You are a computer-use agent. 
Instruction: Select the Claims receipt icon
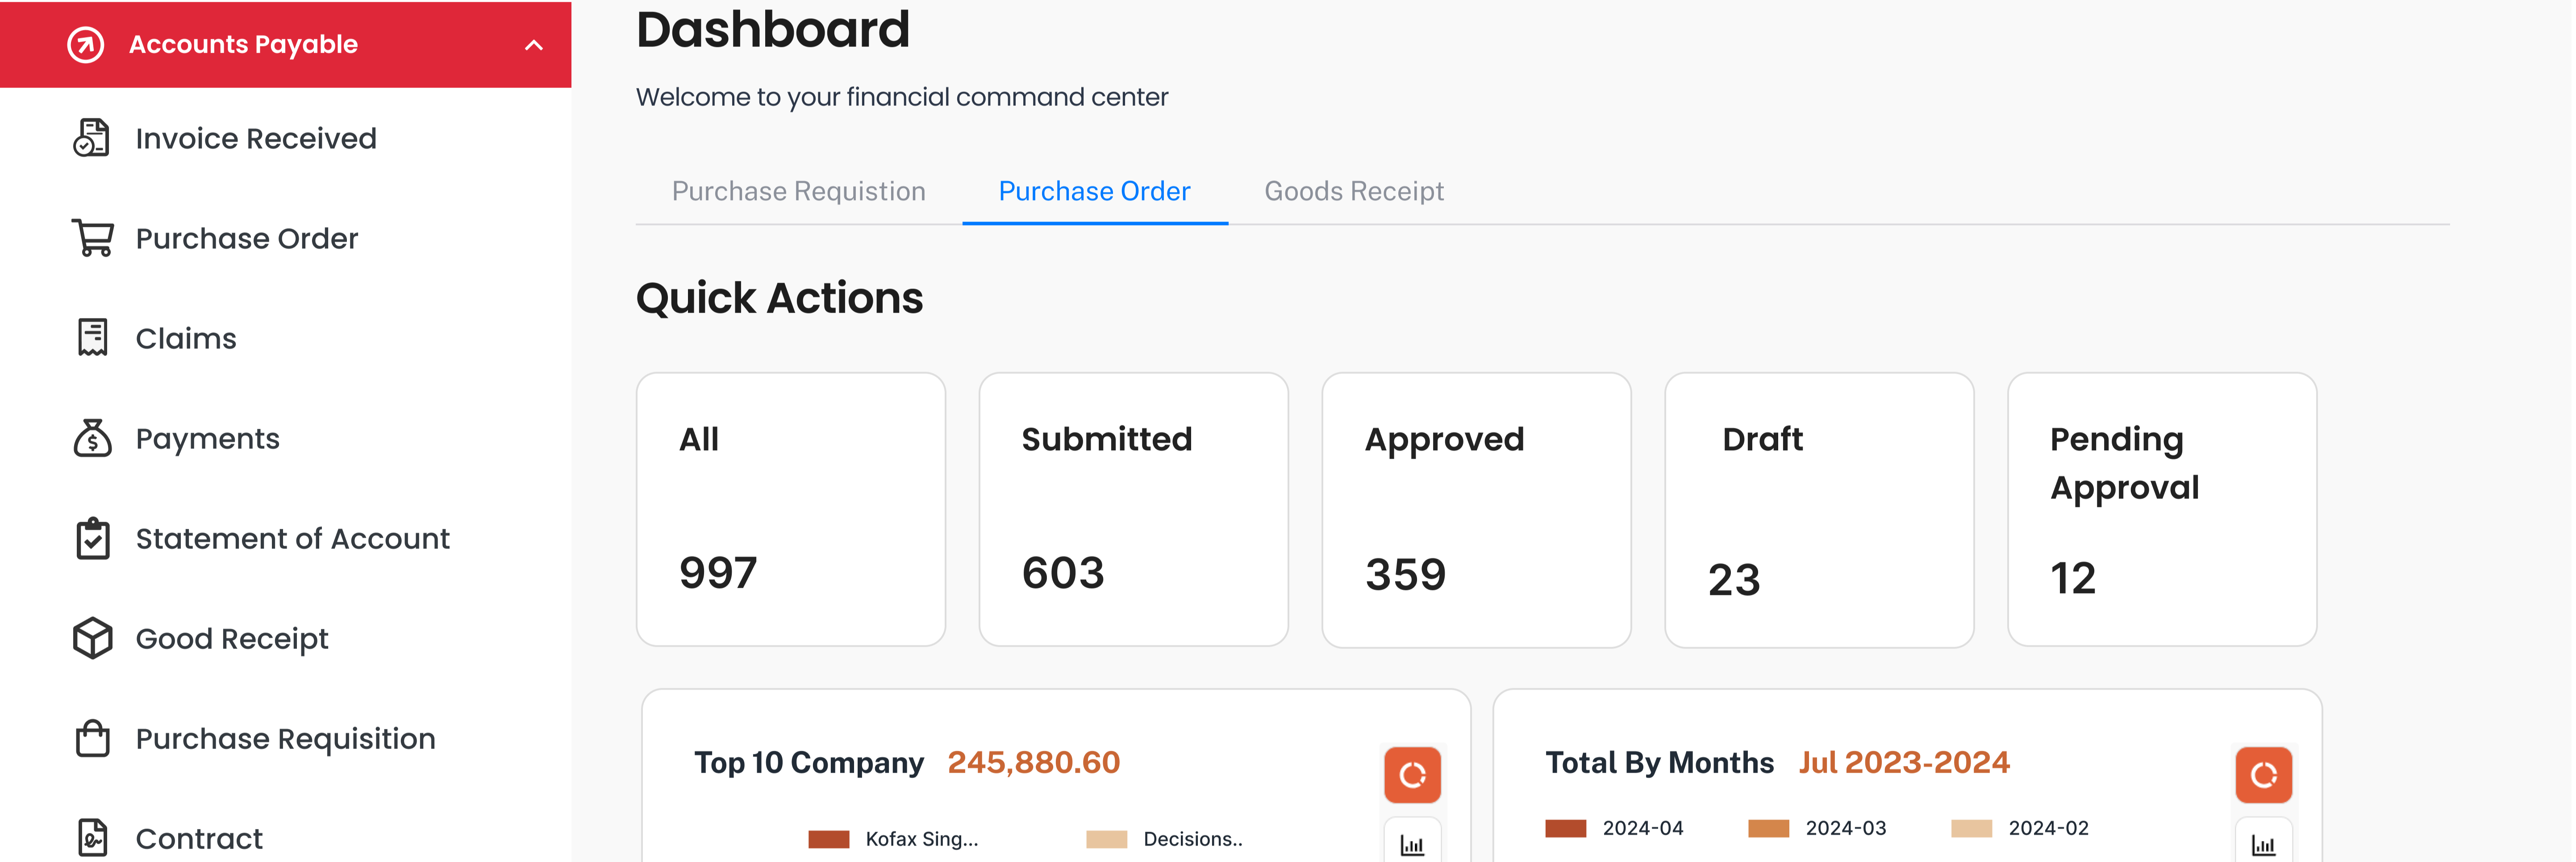click(92, 338)
